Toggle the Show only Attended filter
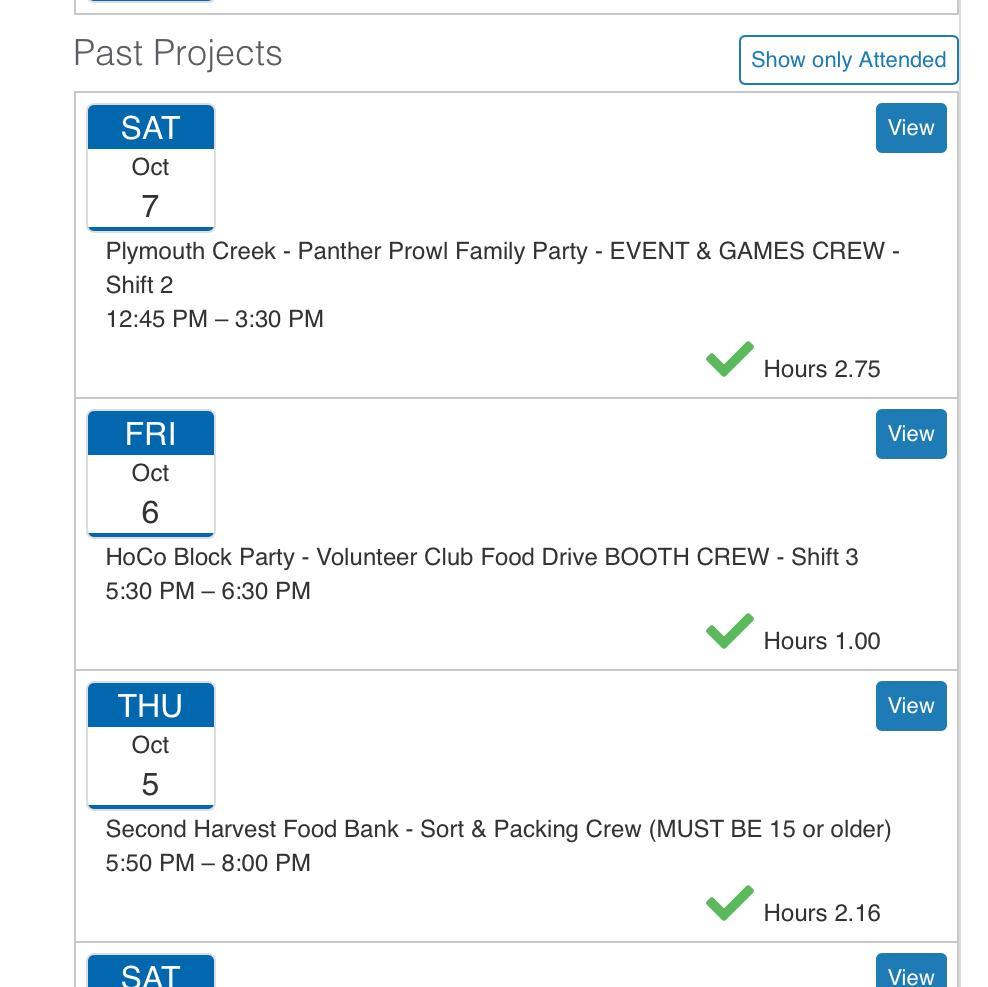988x987 pixels. [848, 60]
